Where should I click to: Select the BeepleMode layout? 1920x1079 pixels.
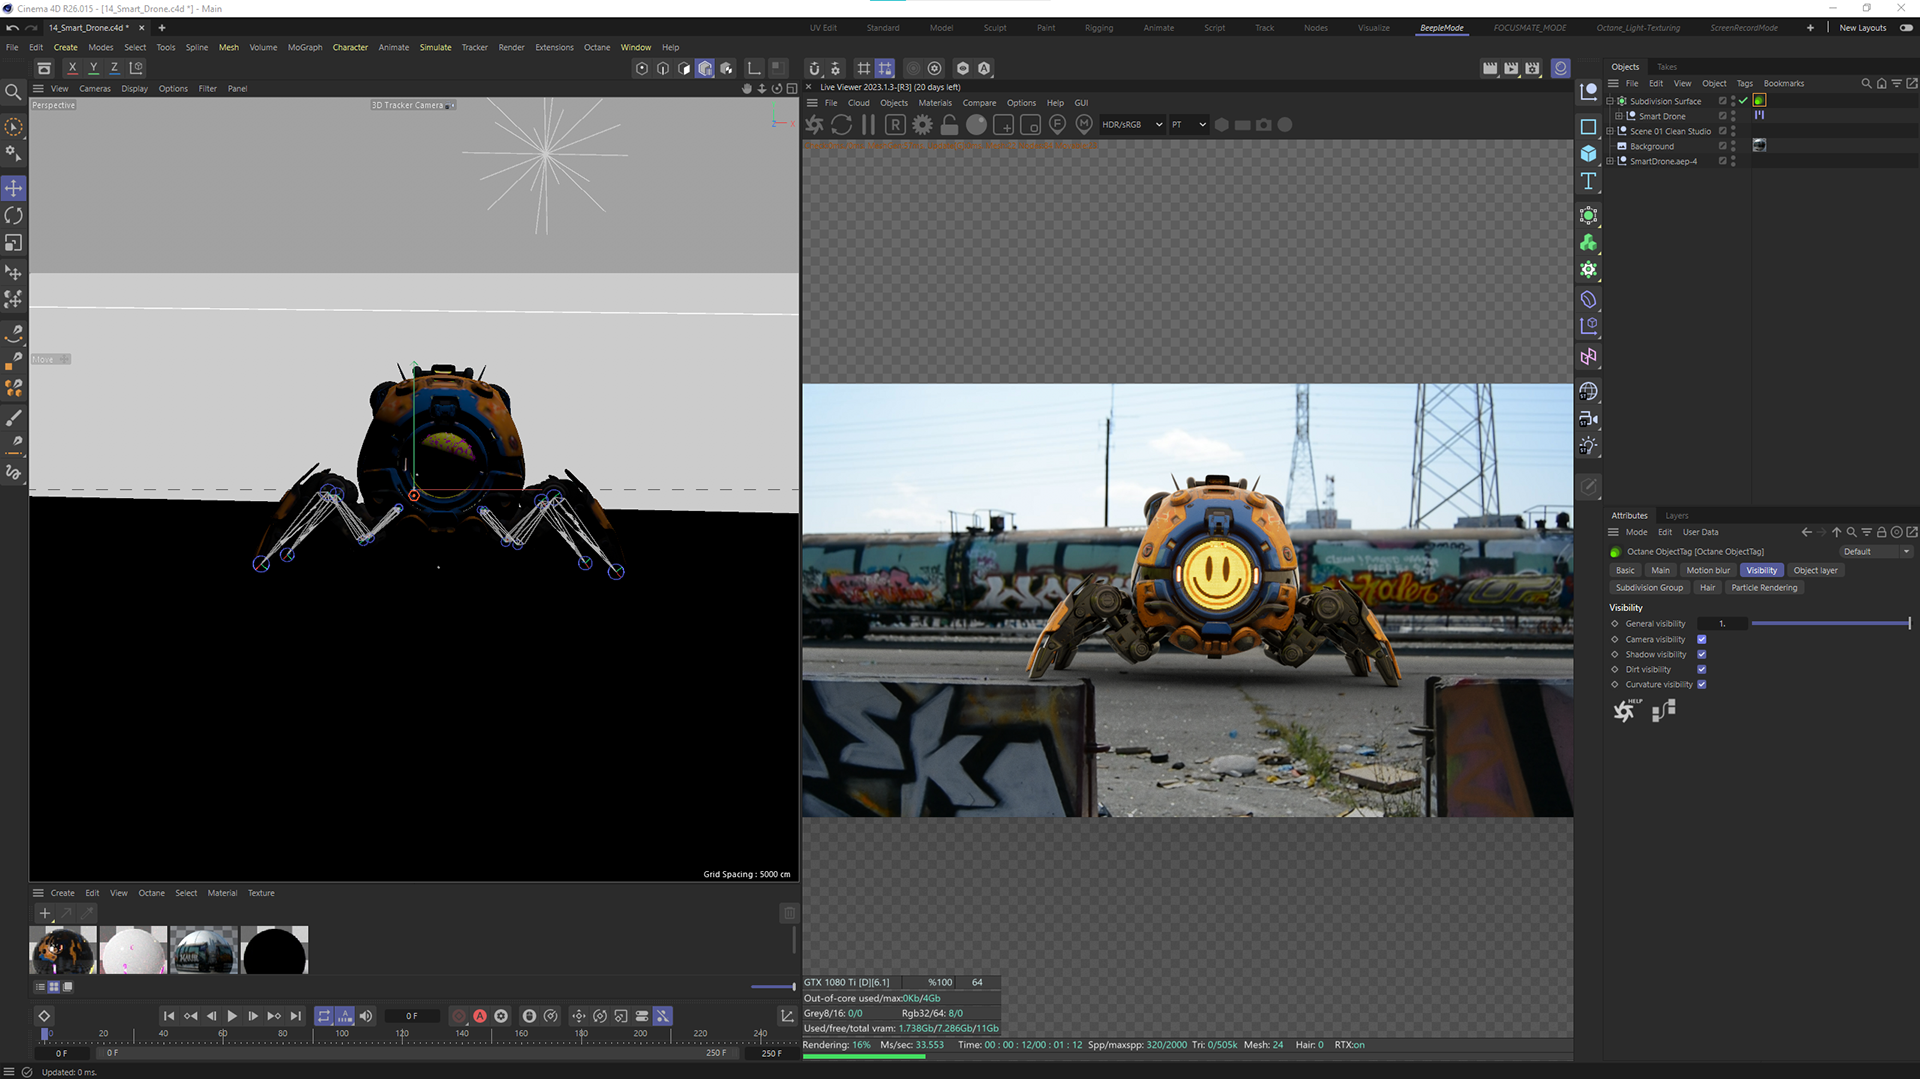[1441, 28]
